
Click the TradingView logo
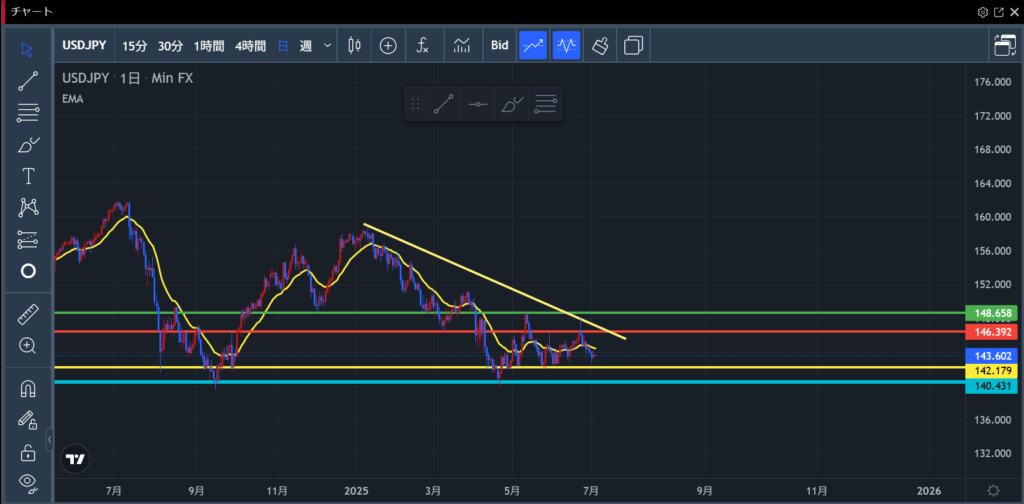[75, 459]
